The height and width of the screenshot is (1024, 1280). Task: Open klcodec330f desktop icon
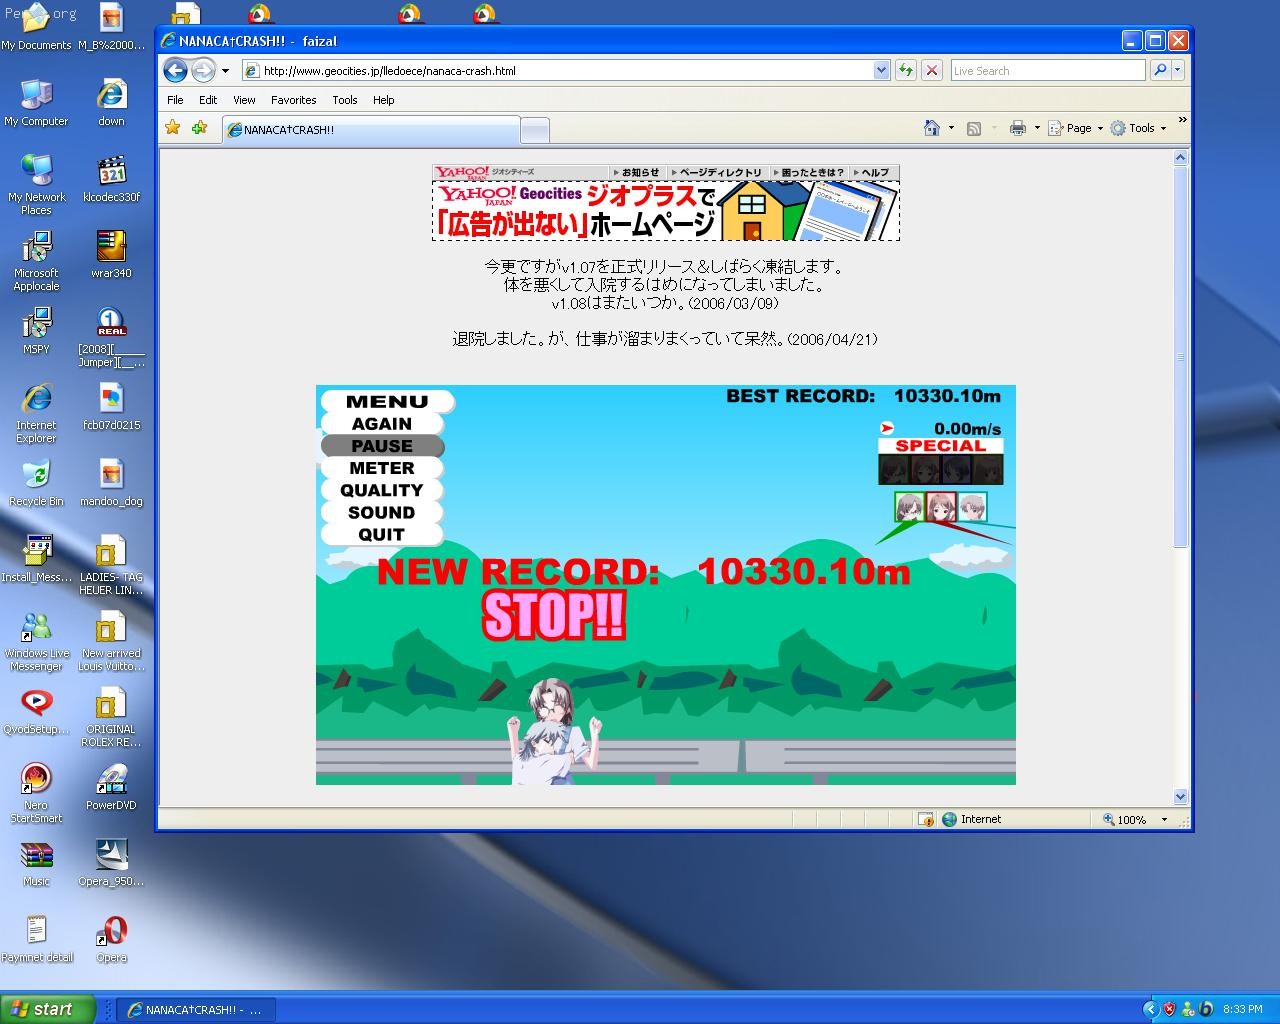click(x=111, y=178)
